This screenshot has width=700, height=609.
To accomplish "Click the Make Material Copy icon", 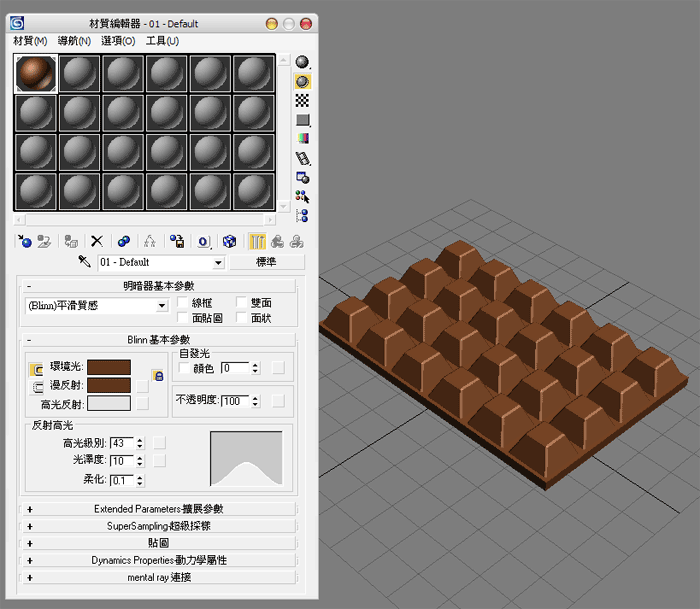I will point(124,242).
